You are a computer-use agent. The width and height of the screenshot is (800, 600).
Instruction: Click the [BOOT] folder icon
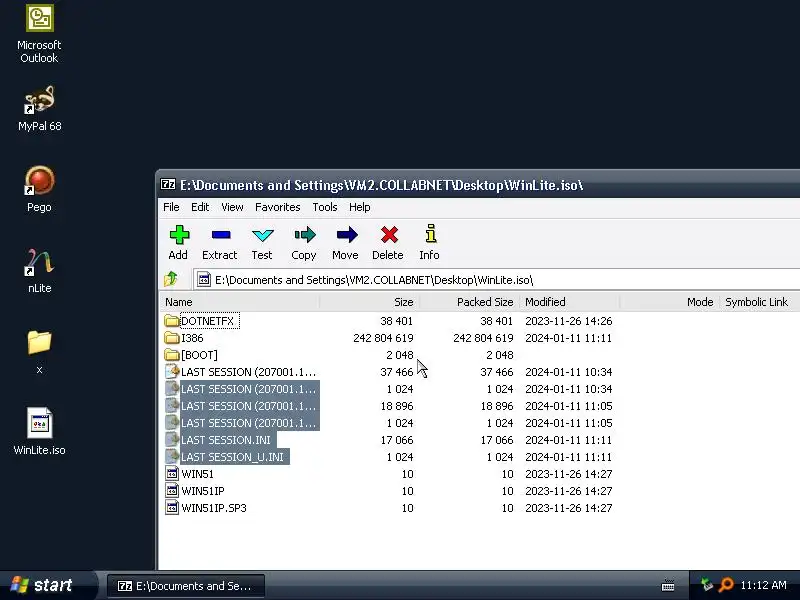pyautogui.click(x=172, y=355)
